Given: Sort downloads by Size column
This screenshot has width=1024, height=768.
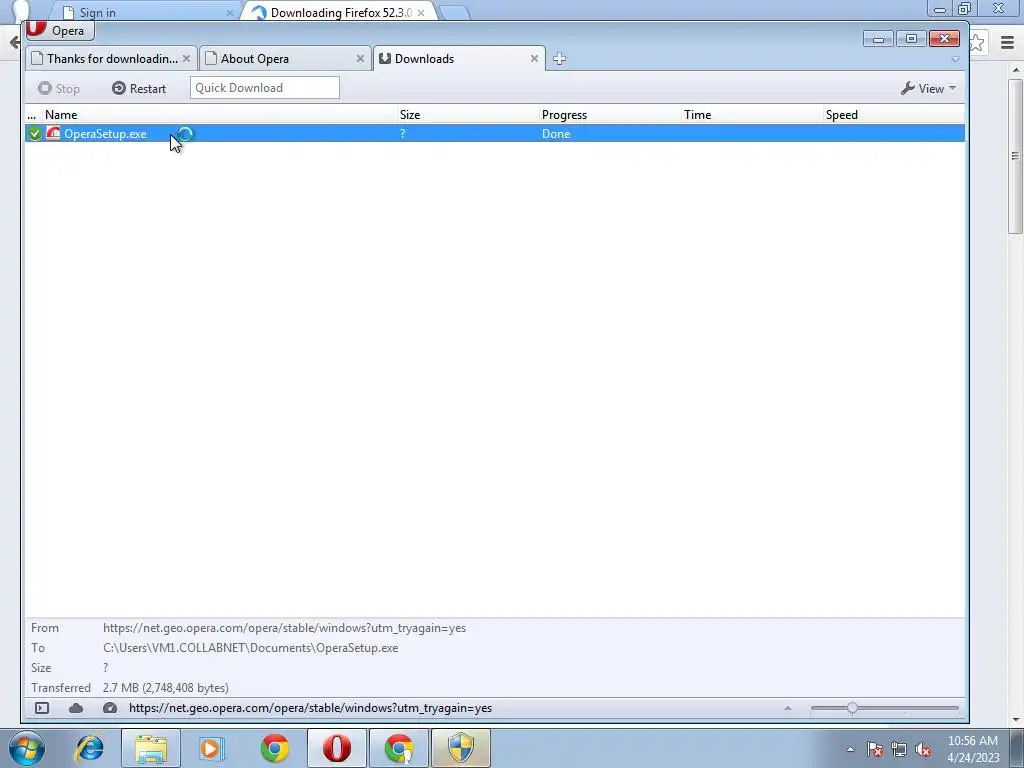Looking at the screenshot, I should point(468,114).
